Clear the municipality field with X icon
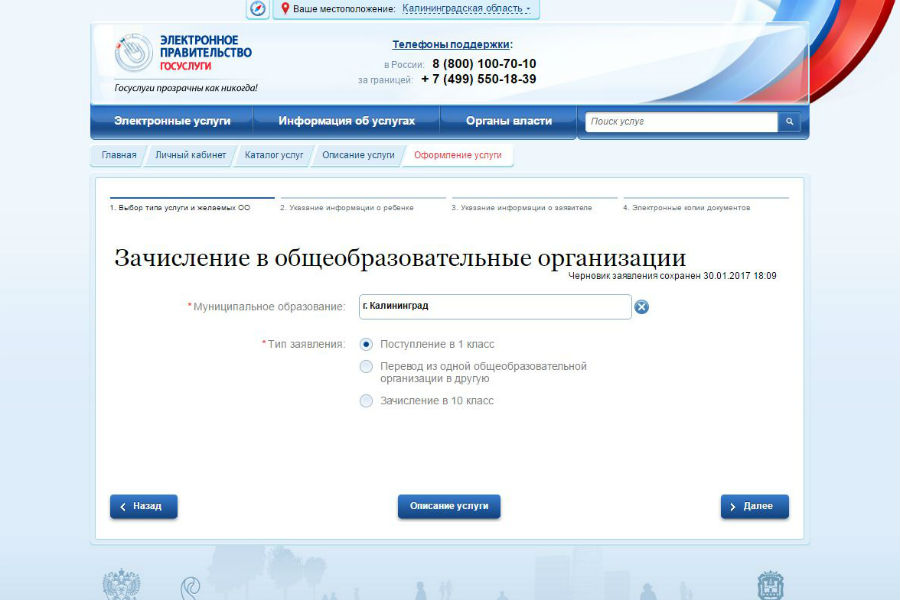Screen dimensions: 900x600 tap(642, 307)
